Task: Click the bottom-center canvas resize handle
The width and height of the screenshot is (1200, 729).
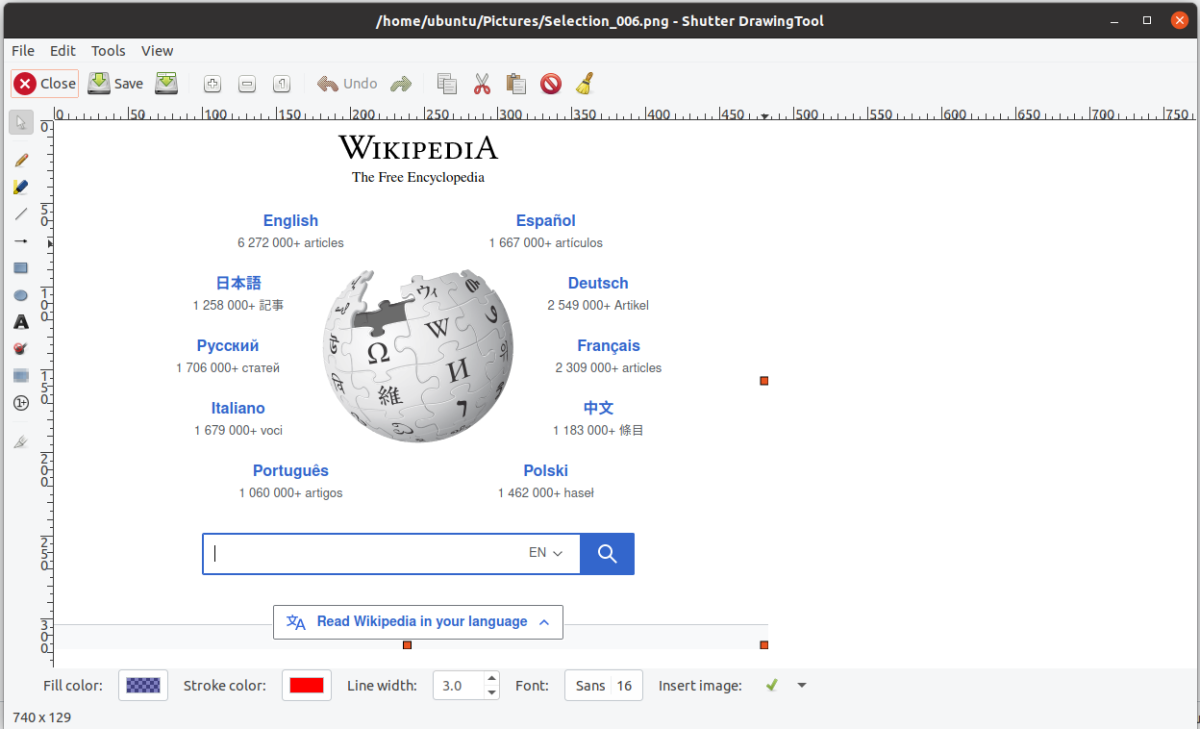Action: (x=407, y=645)
